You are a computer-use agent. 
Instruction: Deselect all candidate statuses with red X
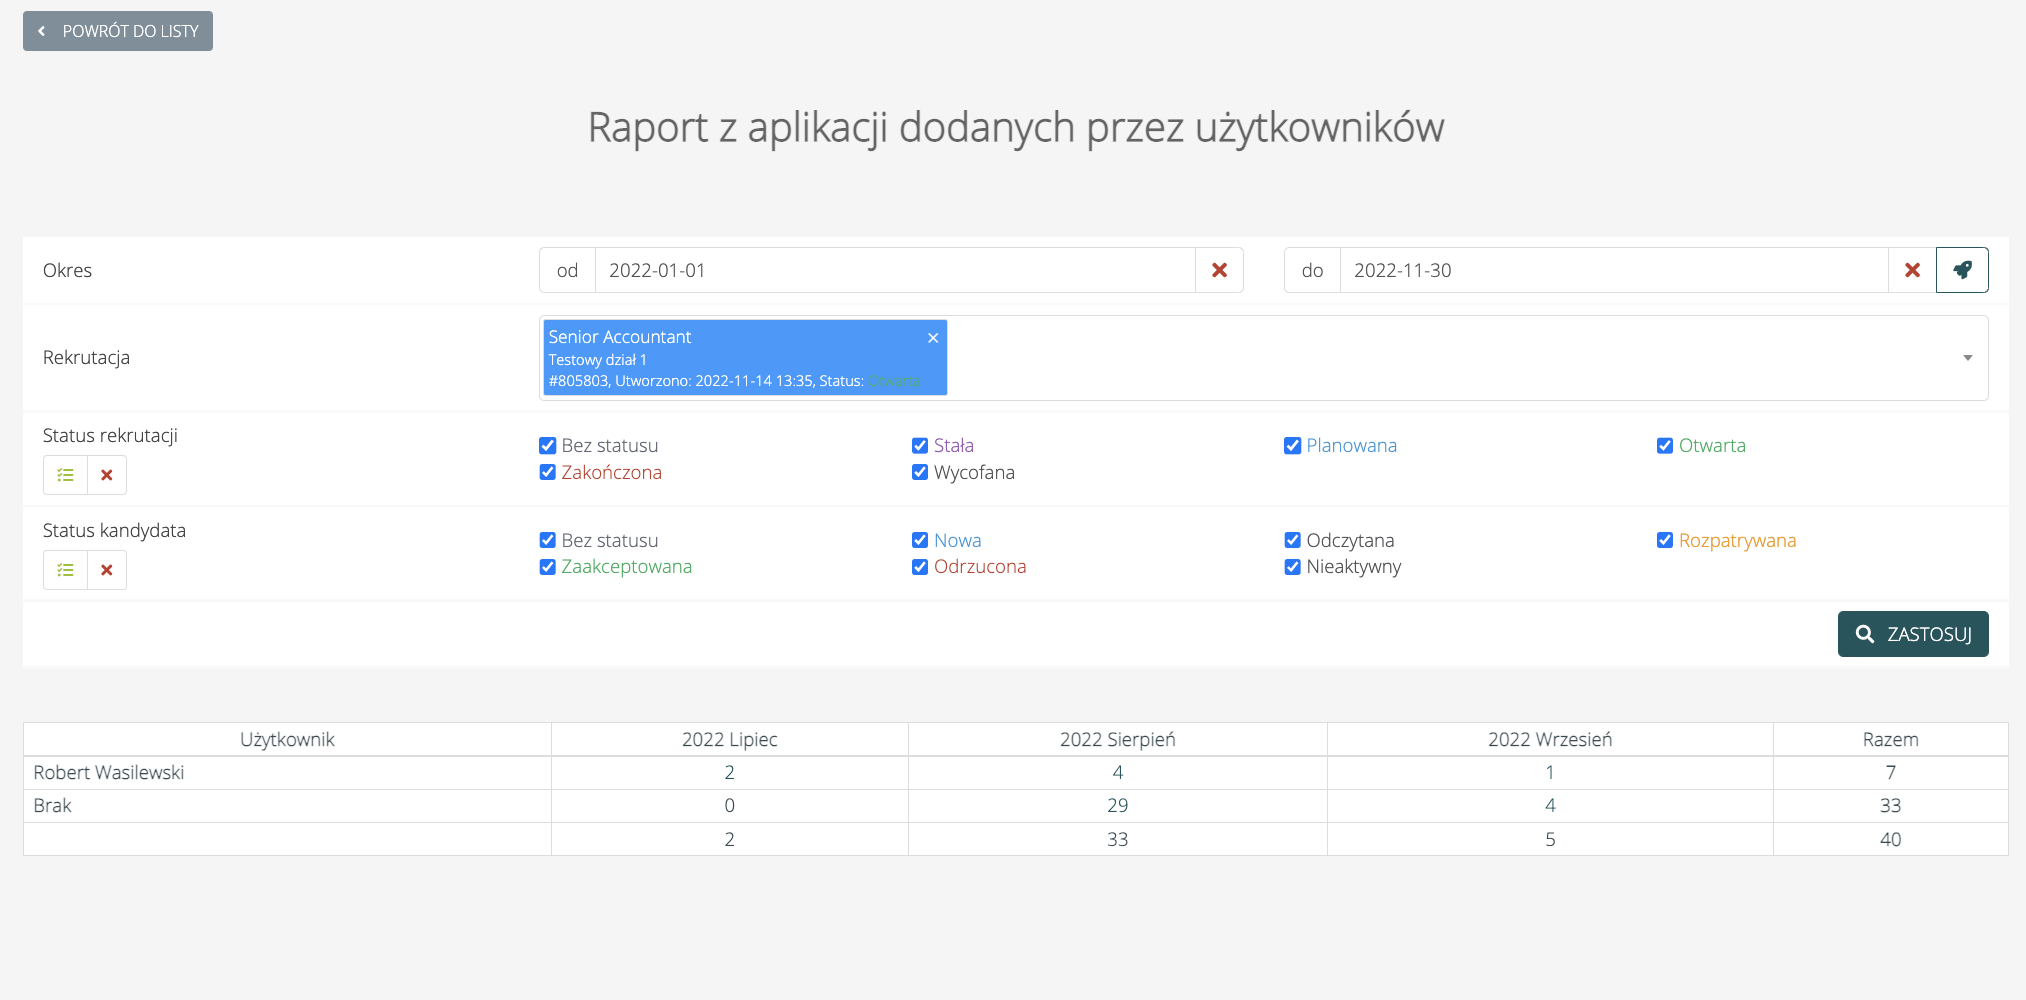[107, 570]
